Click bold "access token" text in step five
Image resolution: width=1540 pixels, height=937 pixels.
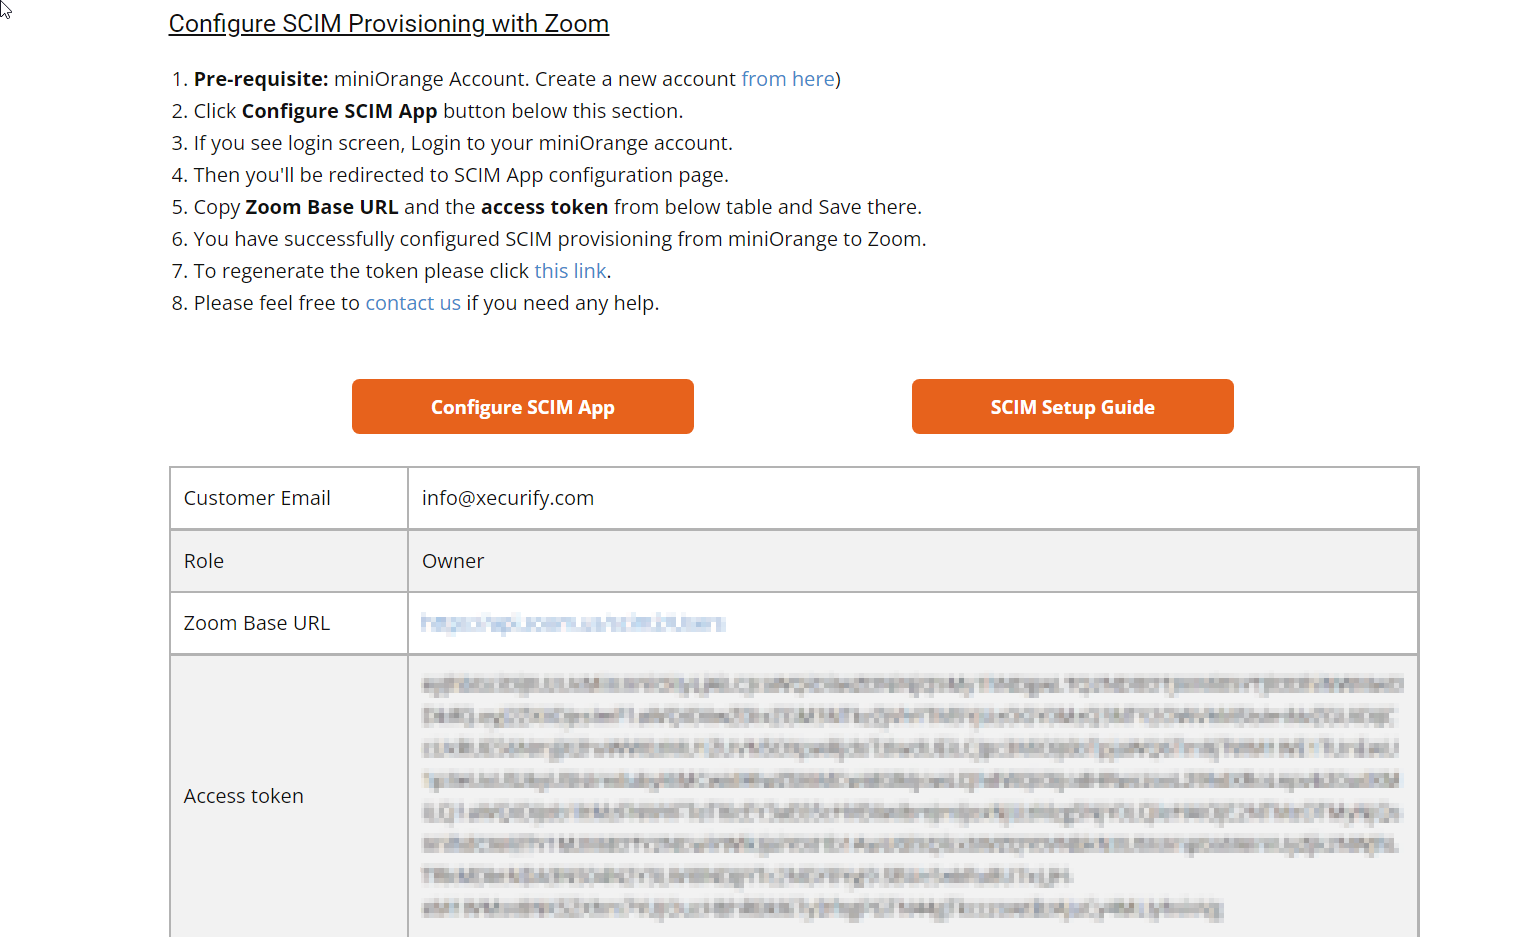point(544,207)
